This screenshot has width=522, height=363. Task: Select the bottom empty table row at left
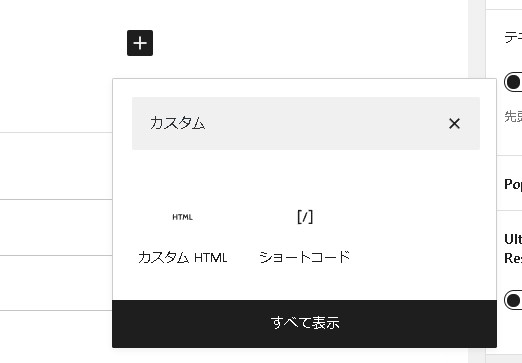pos(56,283)
